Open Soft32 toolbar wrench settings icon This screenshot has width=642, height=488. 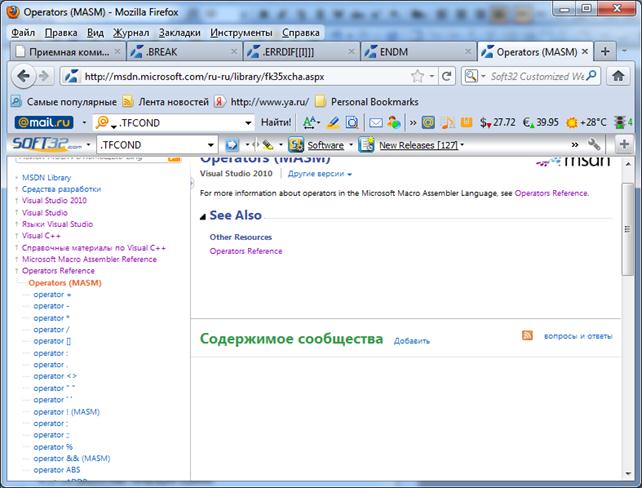coord(594,144)
